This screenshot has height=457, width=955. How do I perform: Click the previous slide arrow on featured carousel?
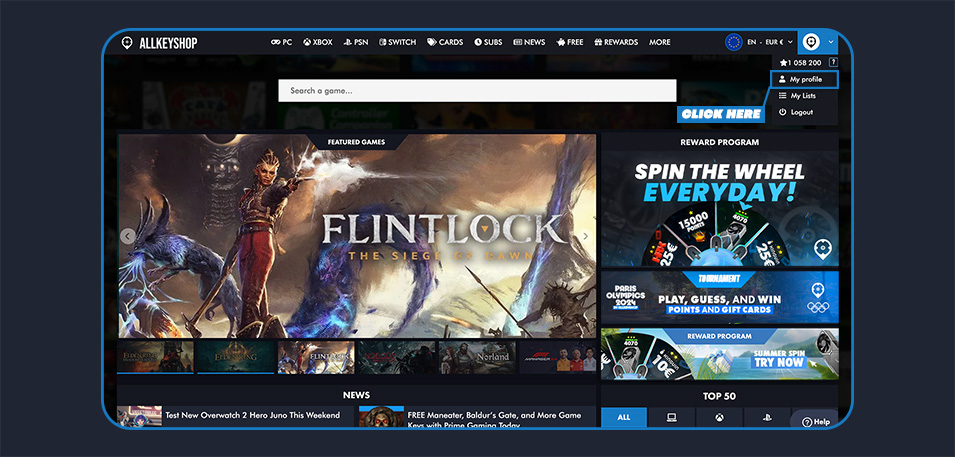click(128, 237)
